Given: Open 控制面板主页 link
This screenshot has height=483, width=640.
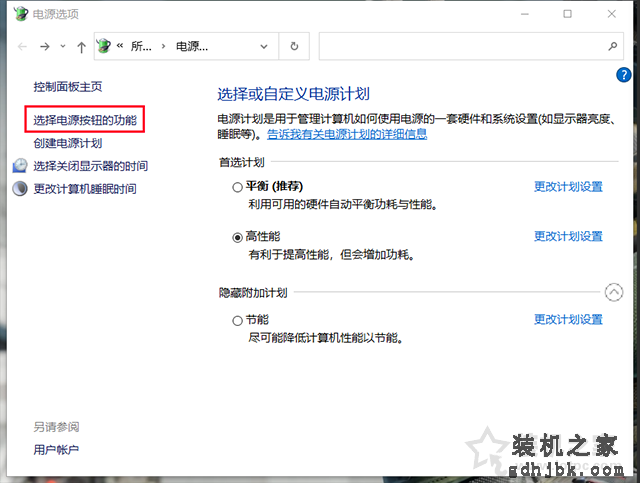Looking at the screenshot, I should pos(68,87).
